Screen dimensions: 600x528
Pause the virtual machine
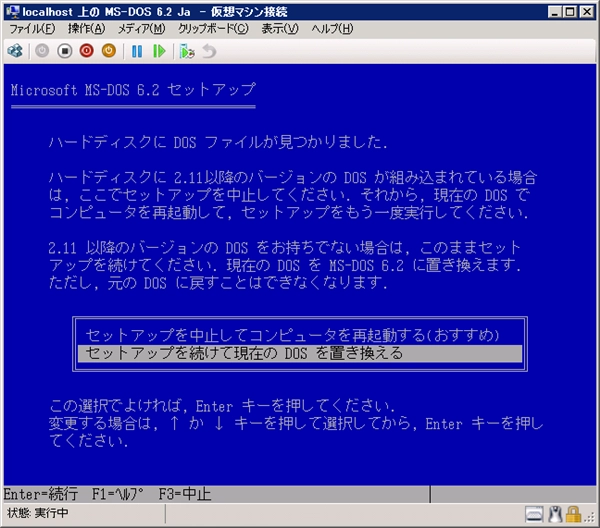pos(137,51)
